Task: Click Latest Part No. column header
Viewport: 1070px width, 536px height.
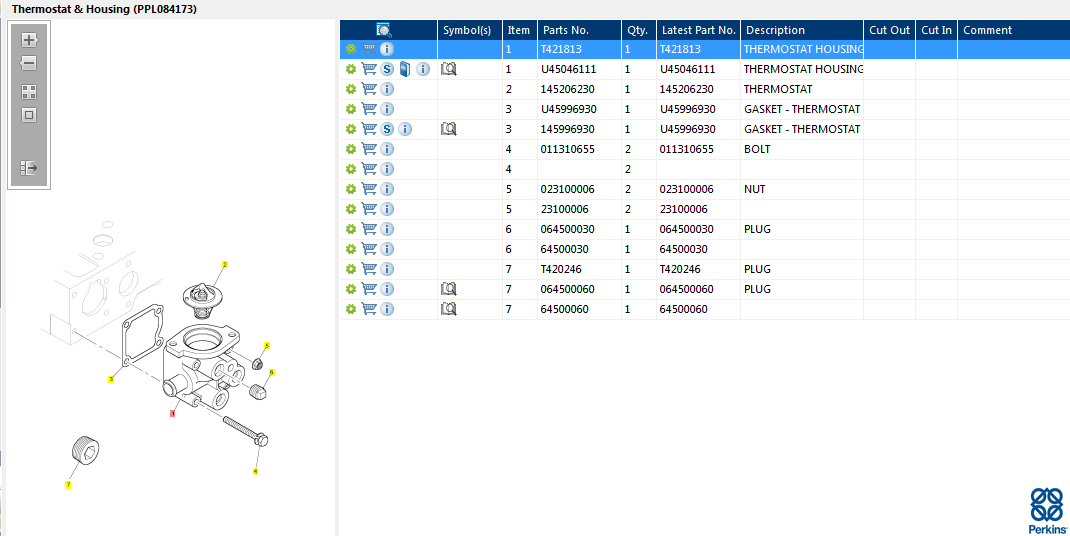Action: [x=698, y=30]
